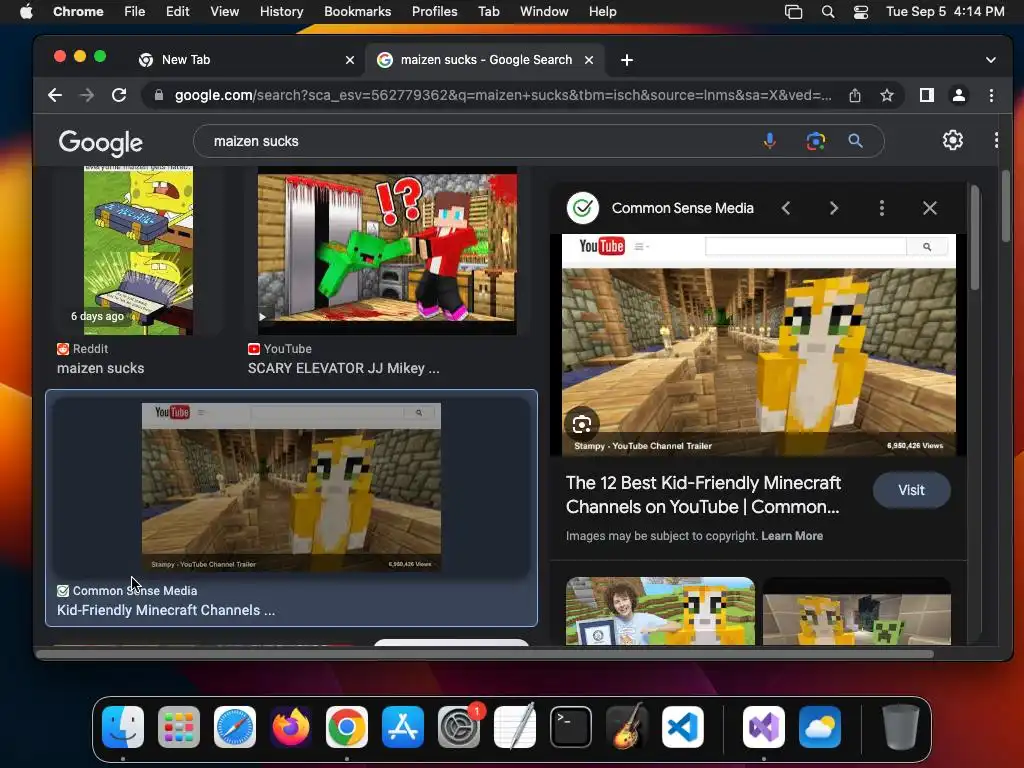Open the Chrome profile avatar menu
The width and height of the screenshot is (1024, 768).
tap(959, 95)
